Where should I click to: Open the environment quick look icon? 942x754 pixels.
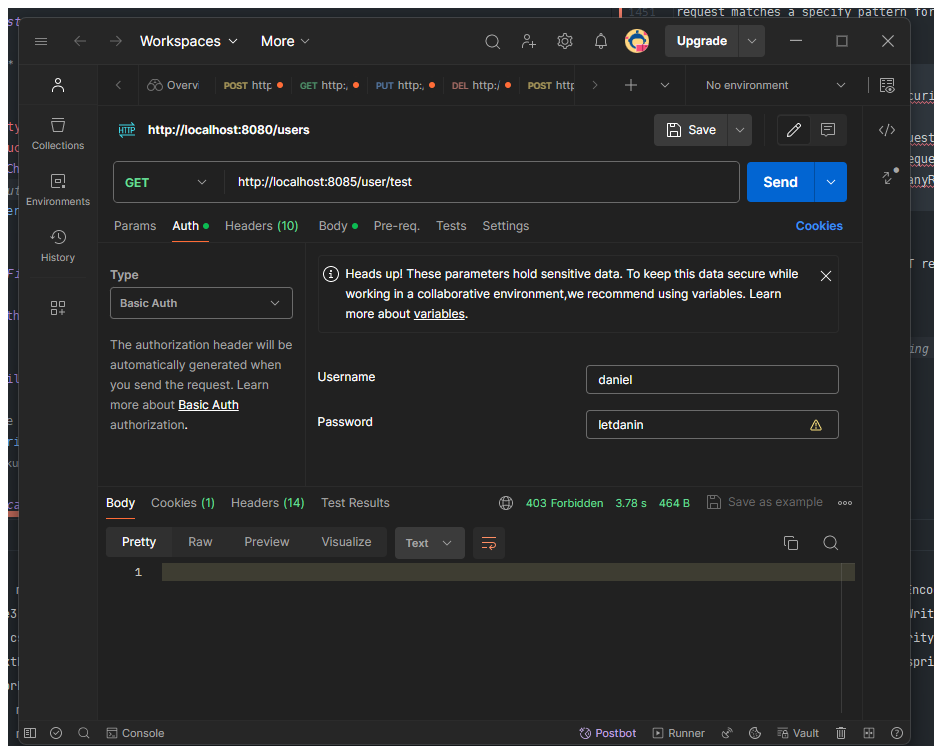pos(887,85)
